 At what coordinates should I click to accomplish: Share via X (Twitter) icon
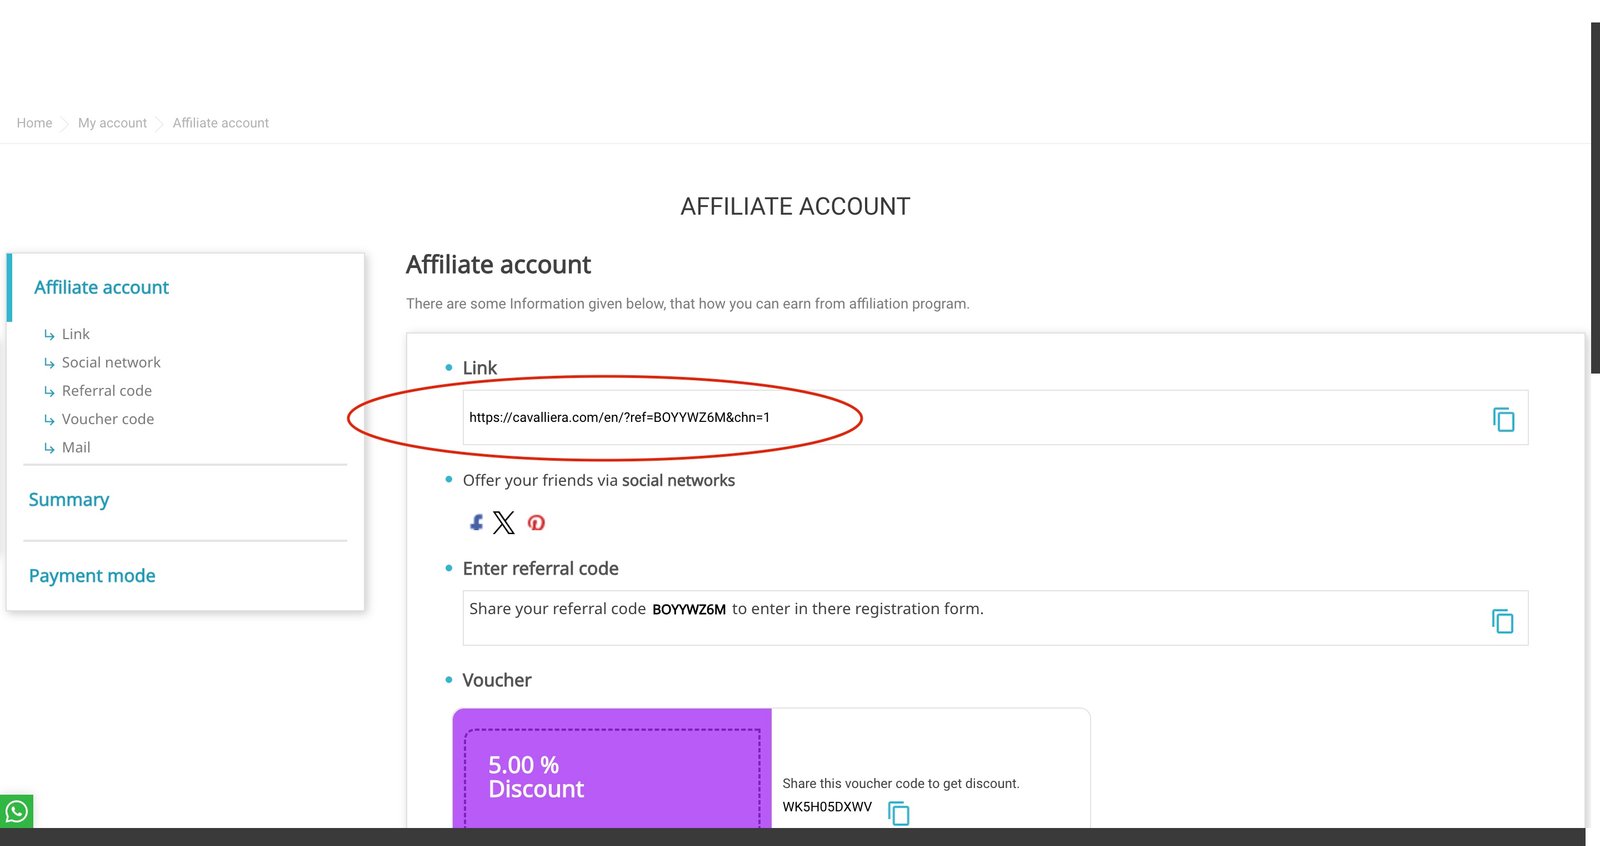[x=504, y=522]
